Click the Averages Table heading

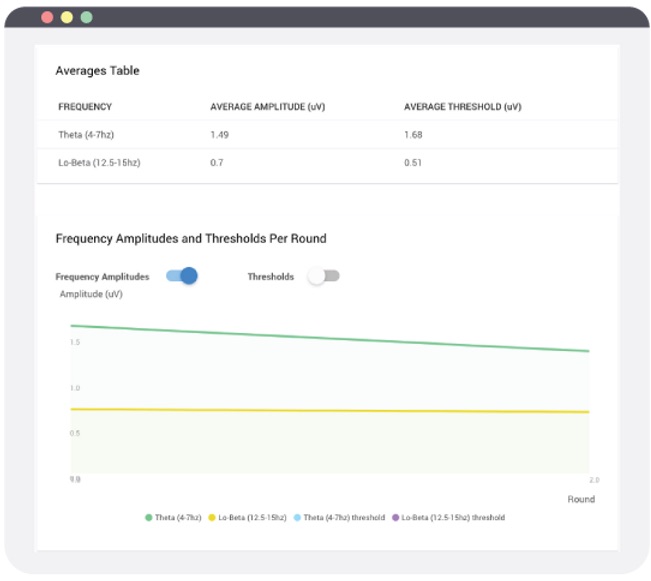[97, 71]
